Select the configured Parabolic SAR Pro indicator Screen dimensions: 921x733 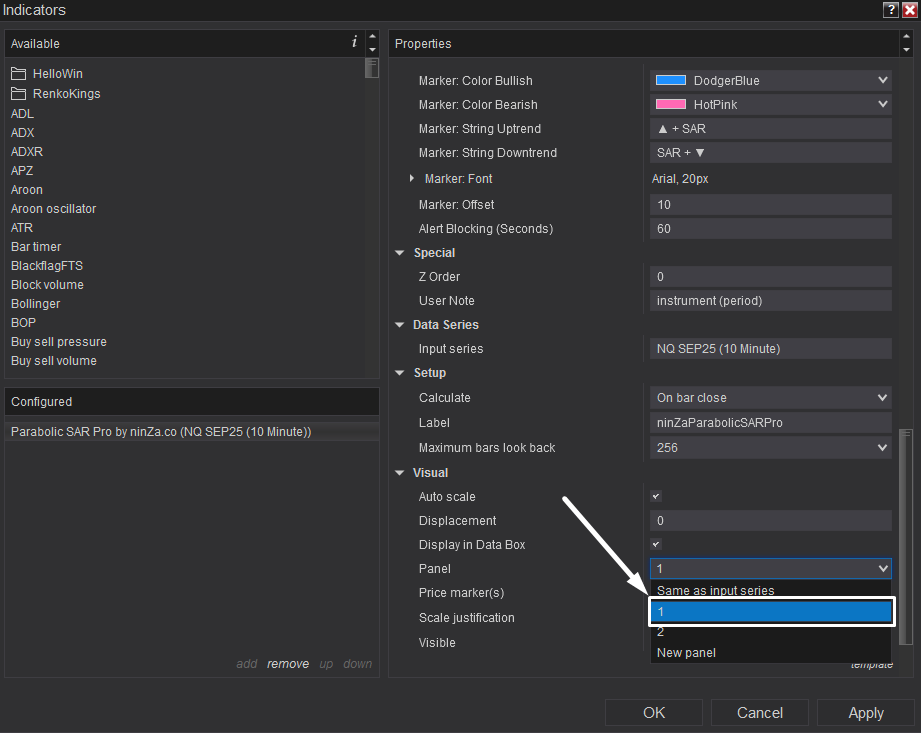tap(191, 432)
